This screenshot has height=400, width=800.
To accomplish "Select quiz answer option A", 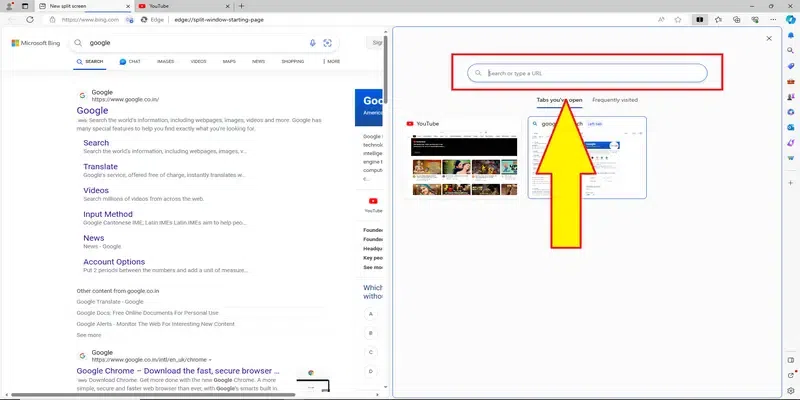I will click(371, 314).
